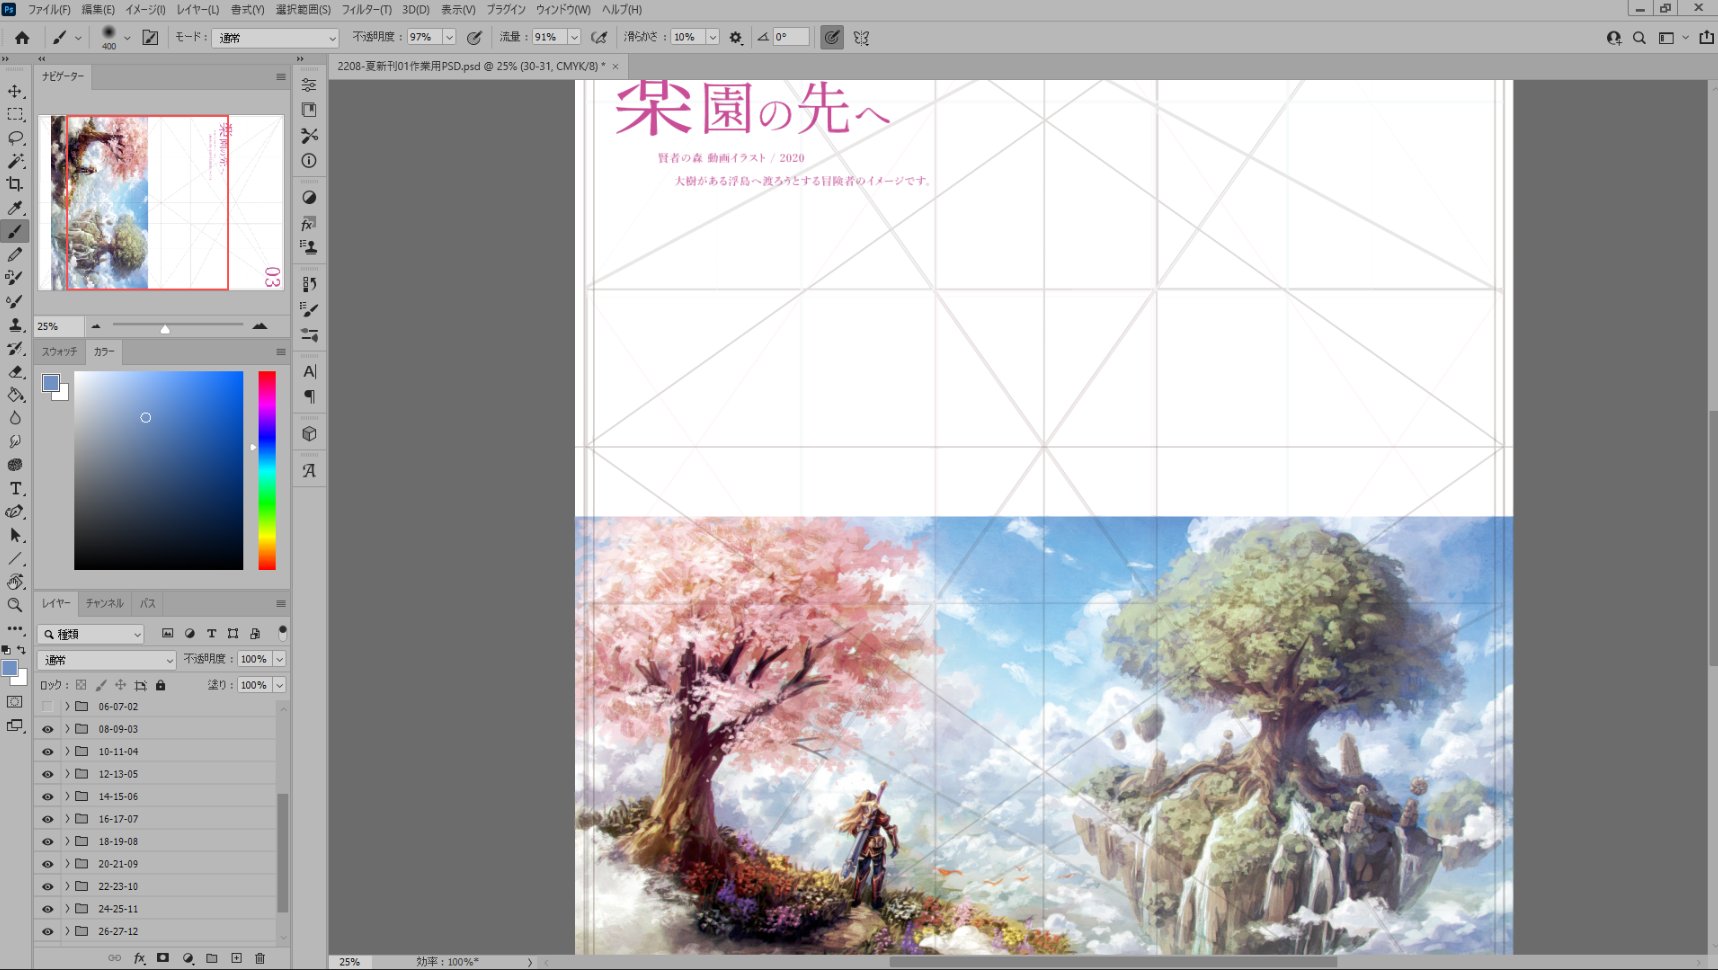1718x970 pixels.
Task: Toggle airbrush build-up mode
Action: pyautogui.click(x=599, y=38)
